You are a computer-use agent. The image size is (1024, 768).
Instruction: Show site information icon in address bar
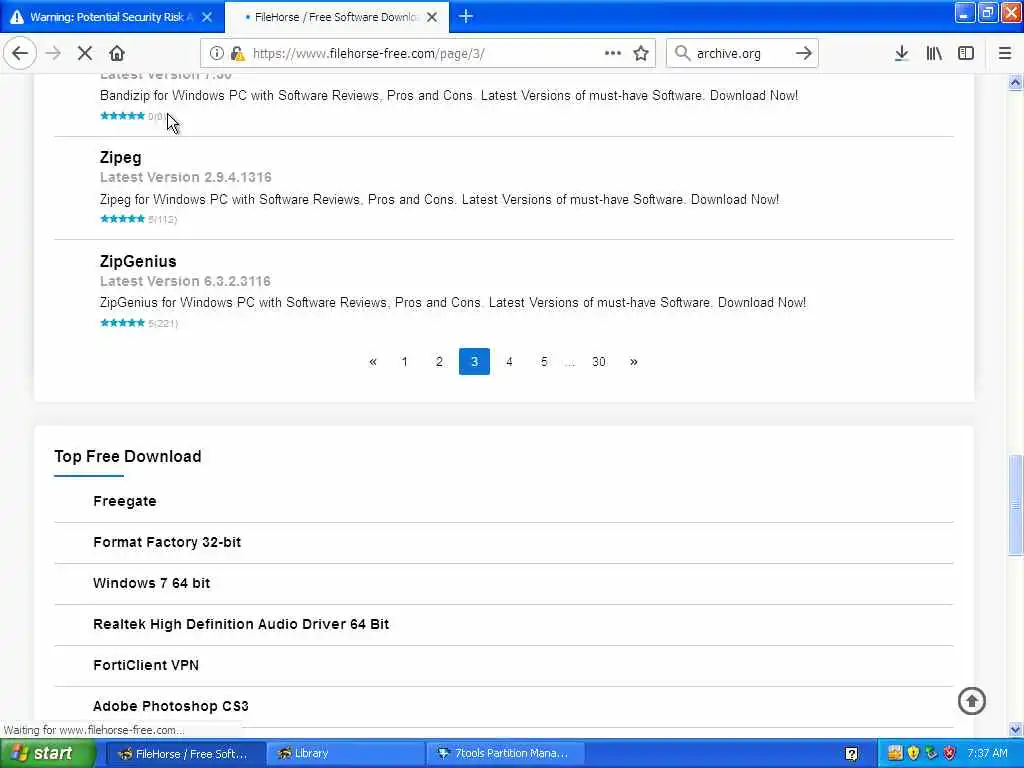(216, 54)
